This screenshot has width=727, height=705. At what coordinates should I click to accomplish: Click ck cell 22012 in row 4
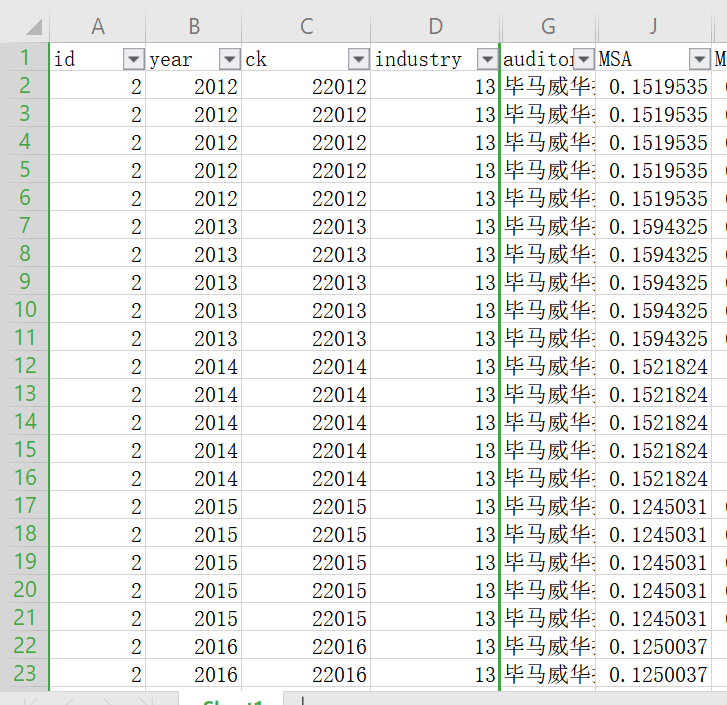[306, 142]
